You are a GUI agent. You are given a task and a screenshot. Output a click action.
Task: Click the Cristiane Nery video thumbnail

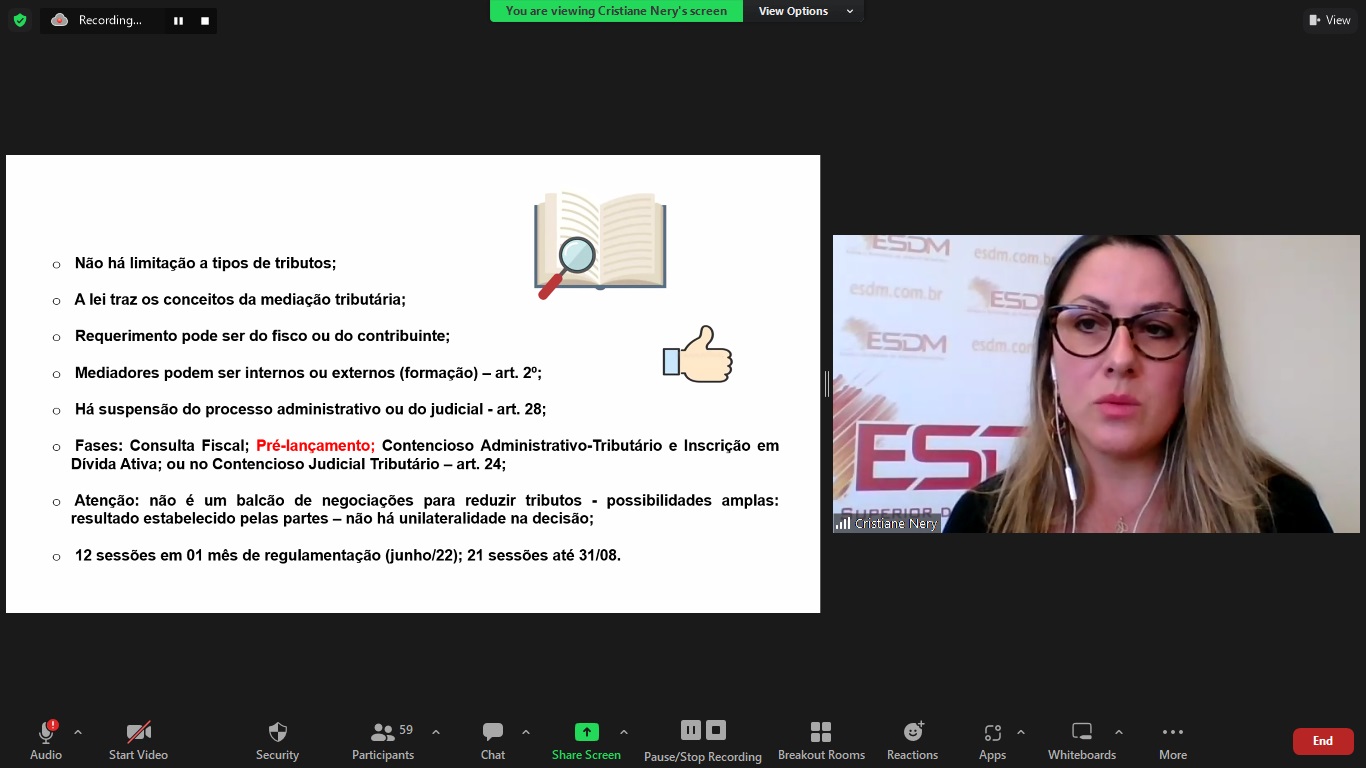click(x=1096, y=384)
